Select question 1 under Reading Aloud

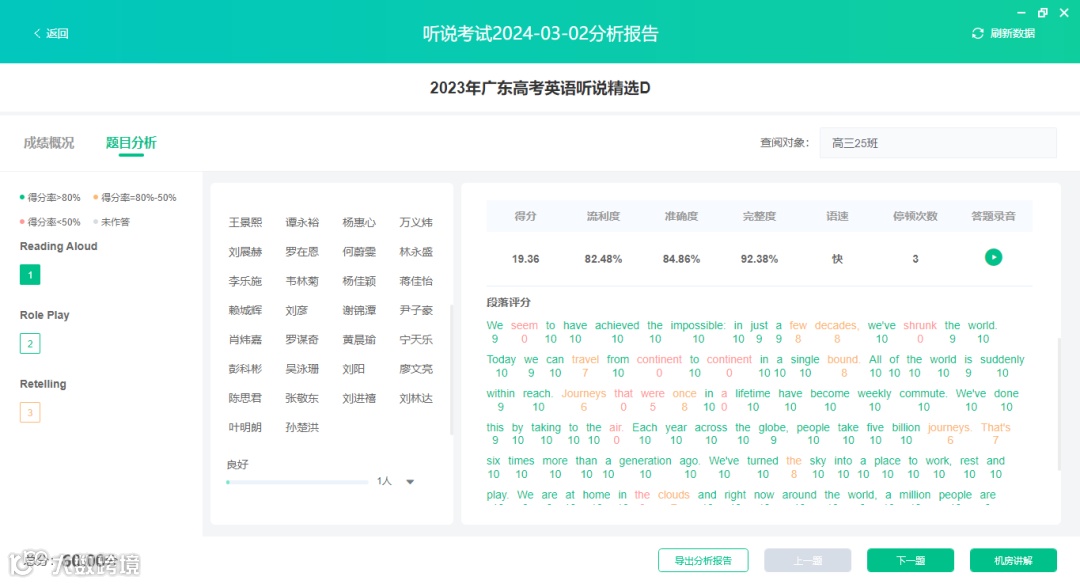point(30,275)
